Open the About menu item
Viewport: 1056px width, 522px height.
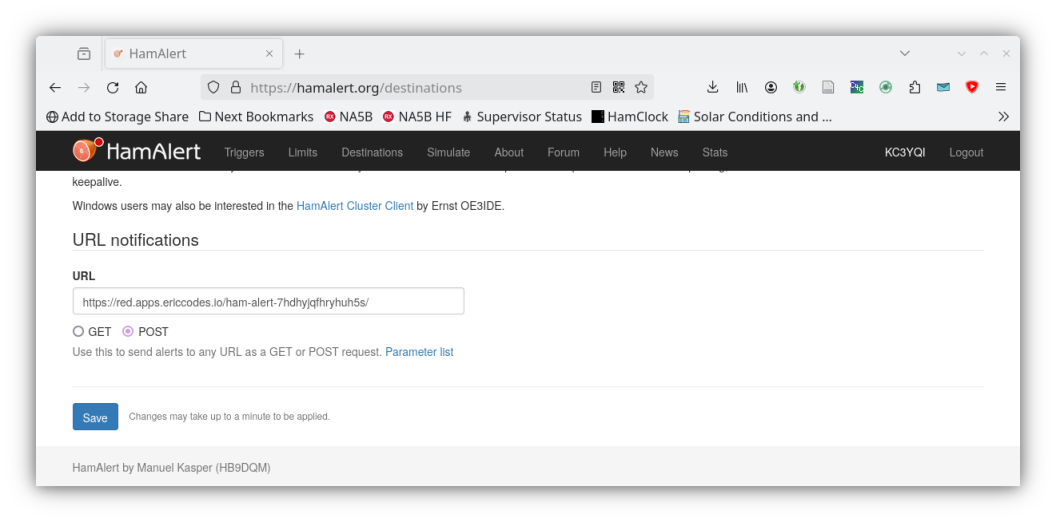click(x=508, y=152)
